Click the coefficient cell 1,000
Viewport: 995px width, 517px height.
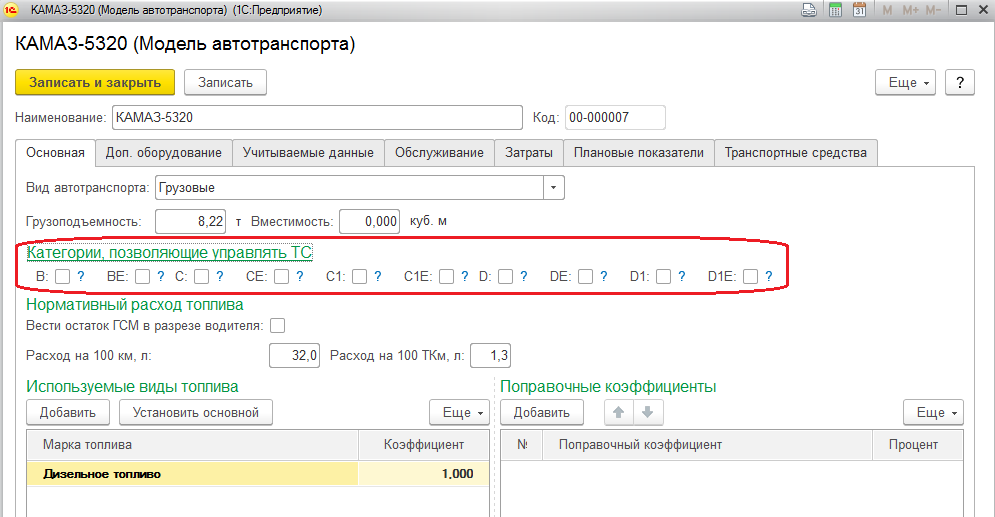coord(424,474)
